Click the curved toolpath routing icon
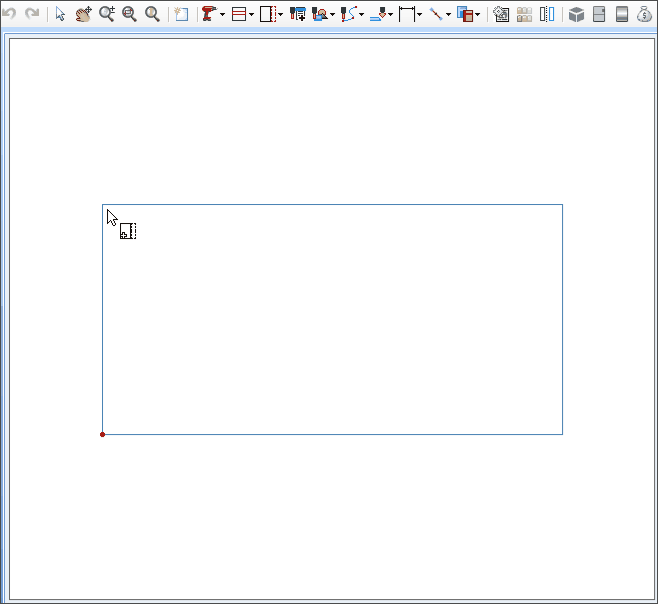 point(348,14)
